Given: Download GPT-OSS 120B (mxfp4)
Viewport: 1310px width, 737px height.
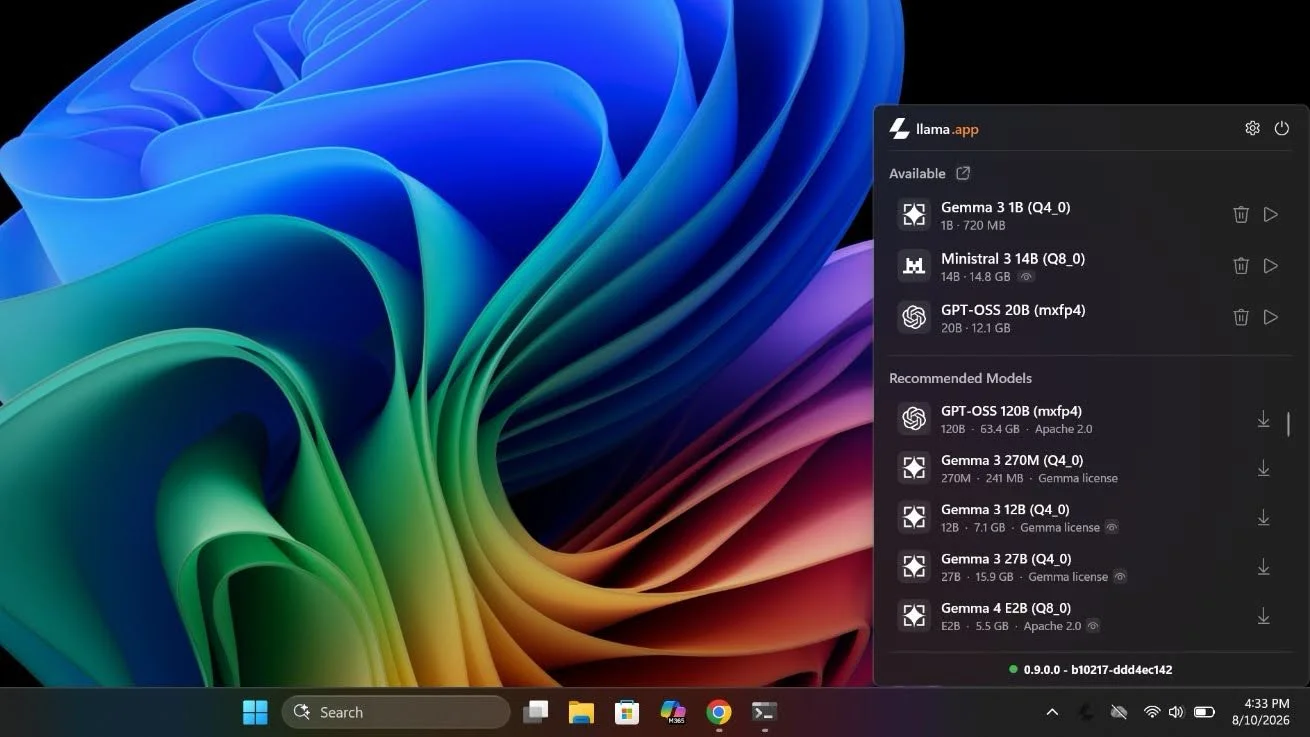Looking at the screenshot, I should (1263, 419).
